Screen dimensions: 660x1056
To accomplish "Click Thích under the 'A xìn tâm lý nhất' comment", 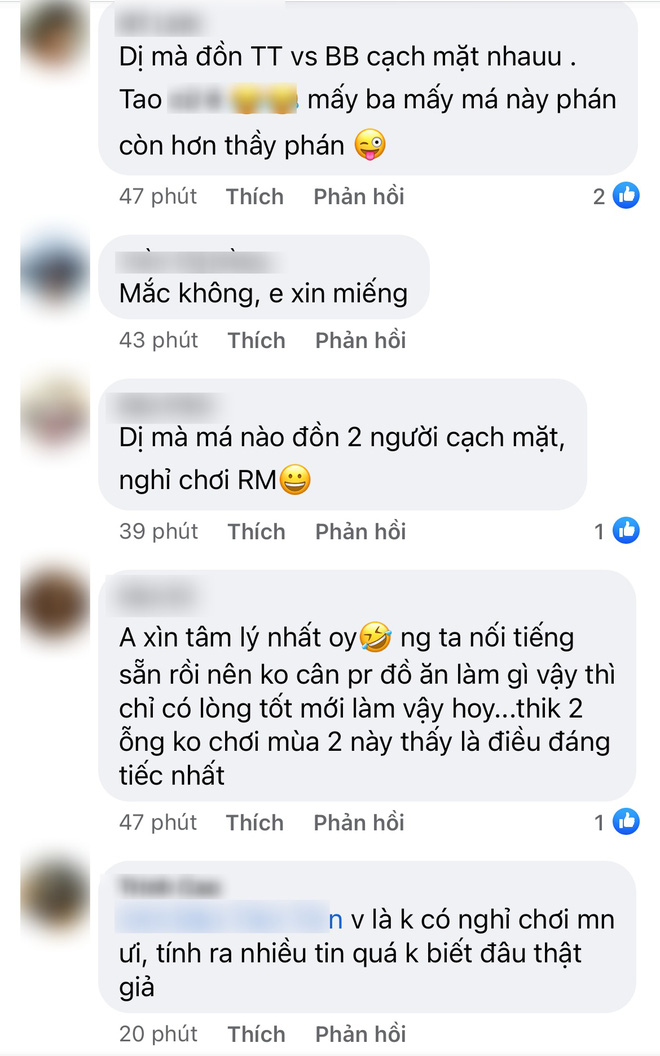I will 255,822.
